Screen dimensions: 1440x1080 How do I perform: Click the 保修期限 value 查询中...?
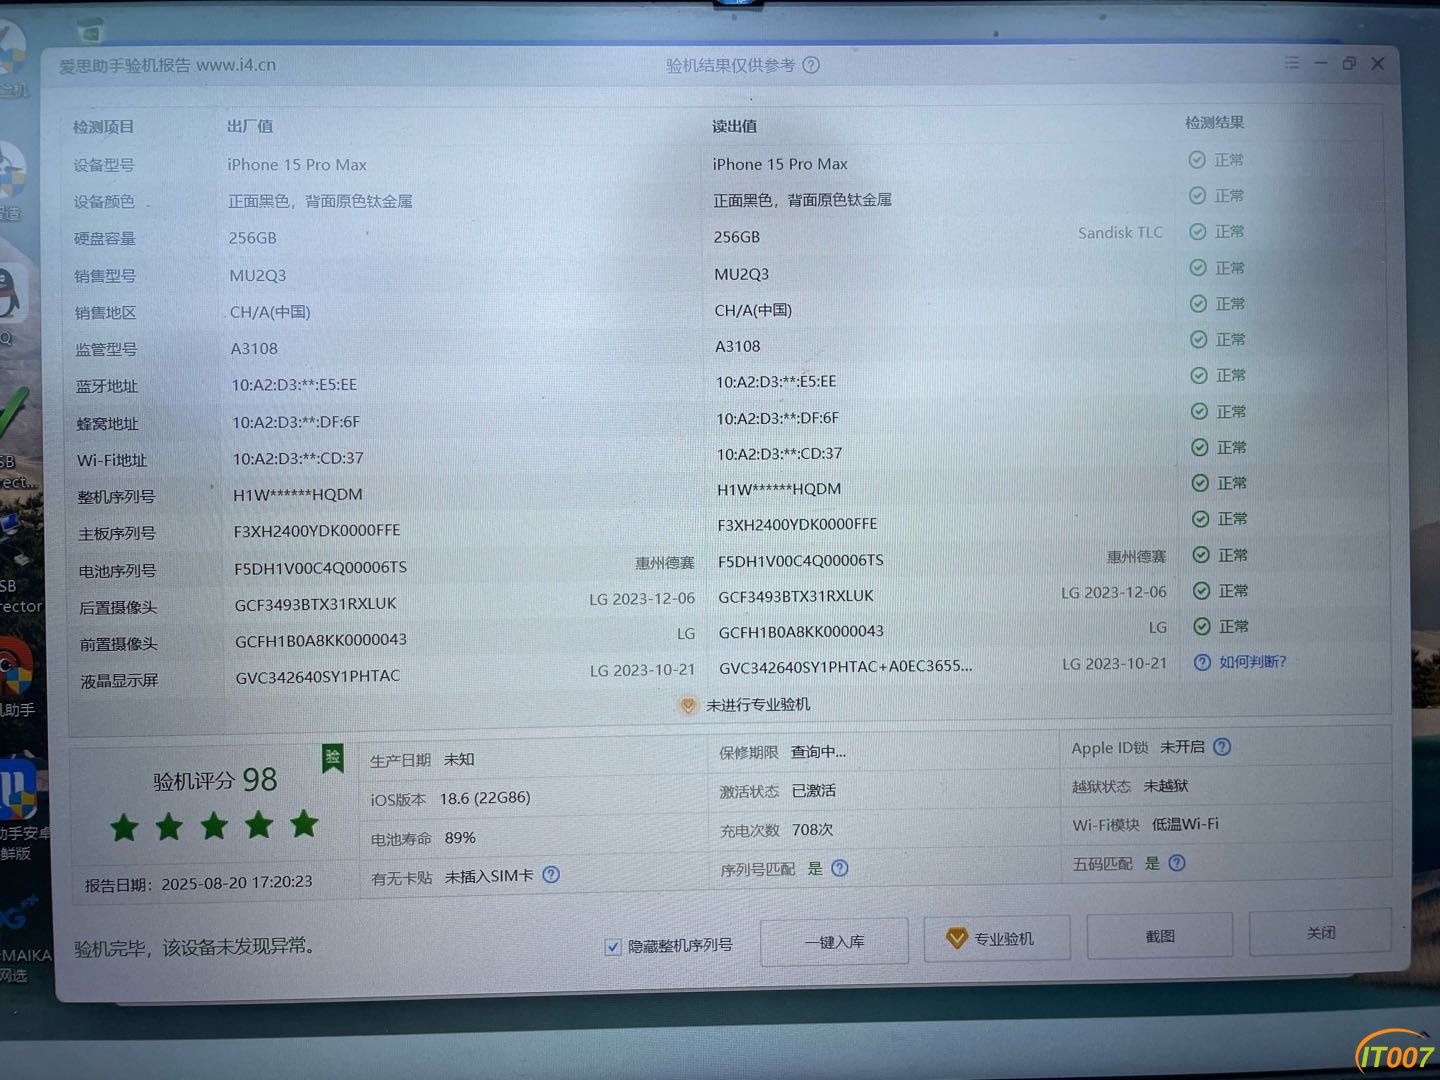[x=818, y=752]
